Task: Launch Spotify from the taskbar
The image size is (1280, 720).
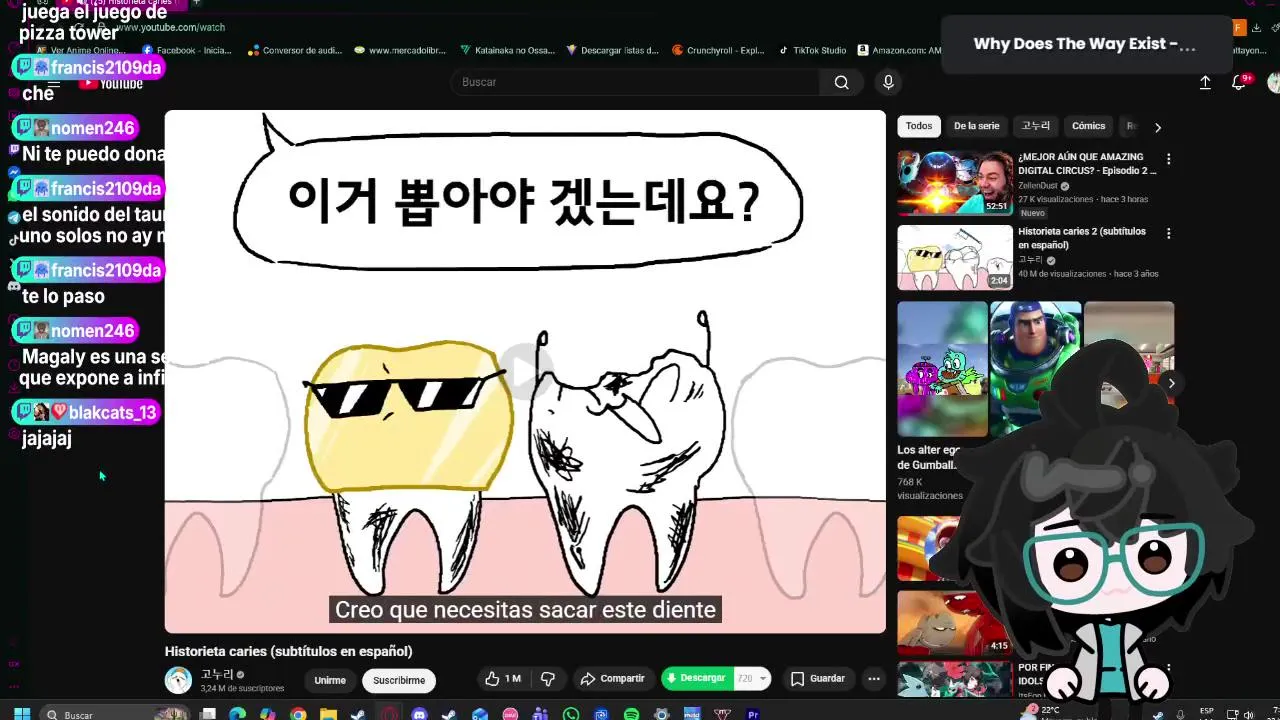Action: click(631, 714)
